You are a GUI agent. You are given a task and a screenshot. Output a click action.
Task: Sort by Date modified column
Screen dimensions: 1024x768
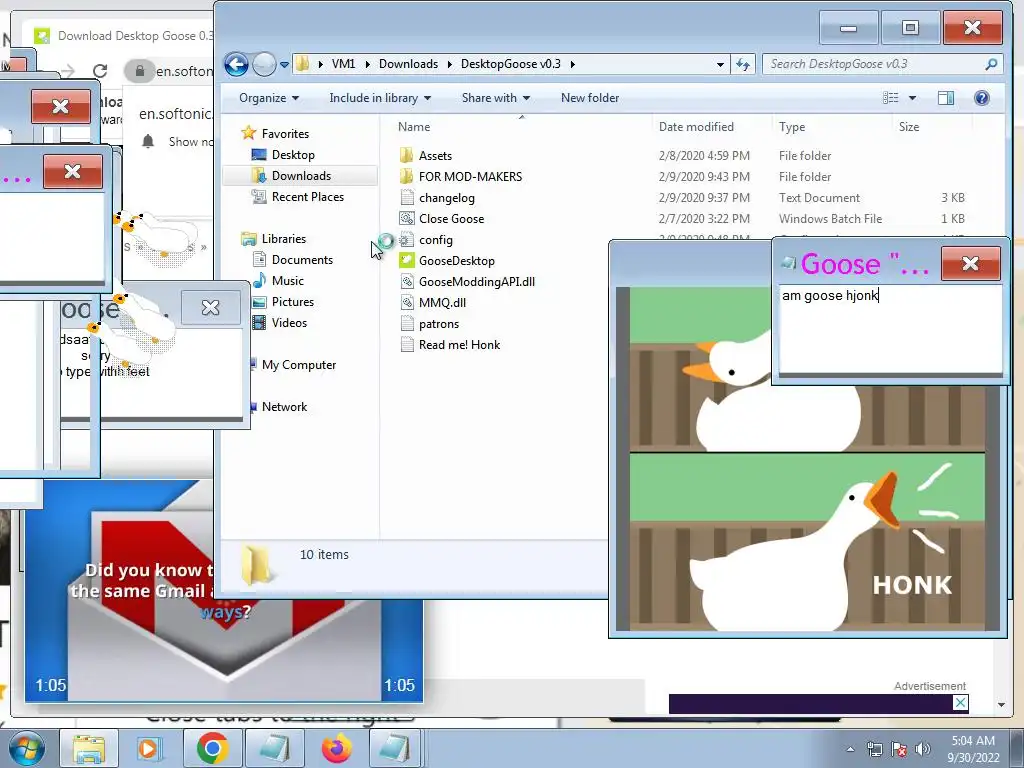(x=696, y=127)
